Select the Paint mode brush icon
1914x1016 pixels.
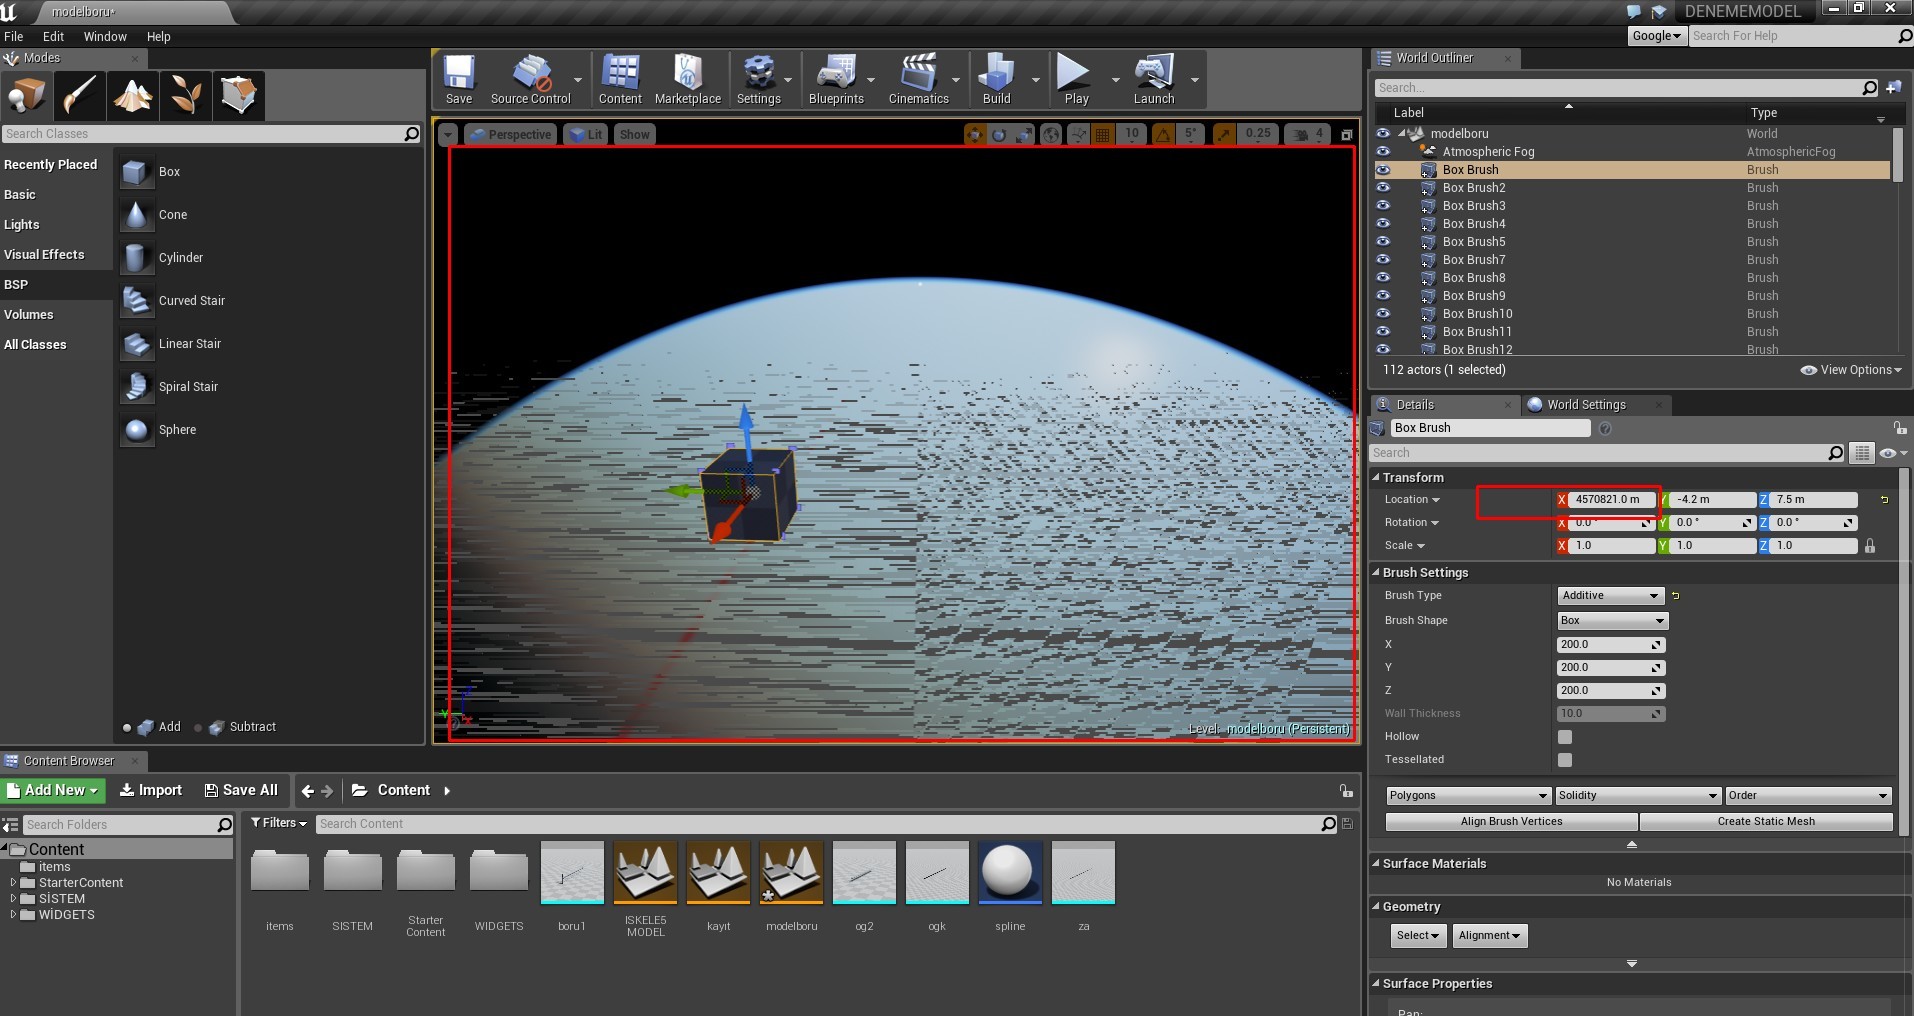pos(80,96)
